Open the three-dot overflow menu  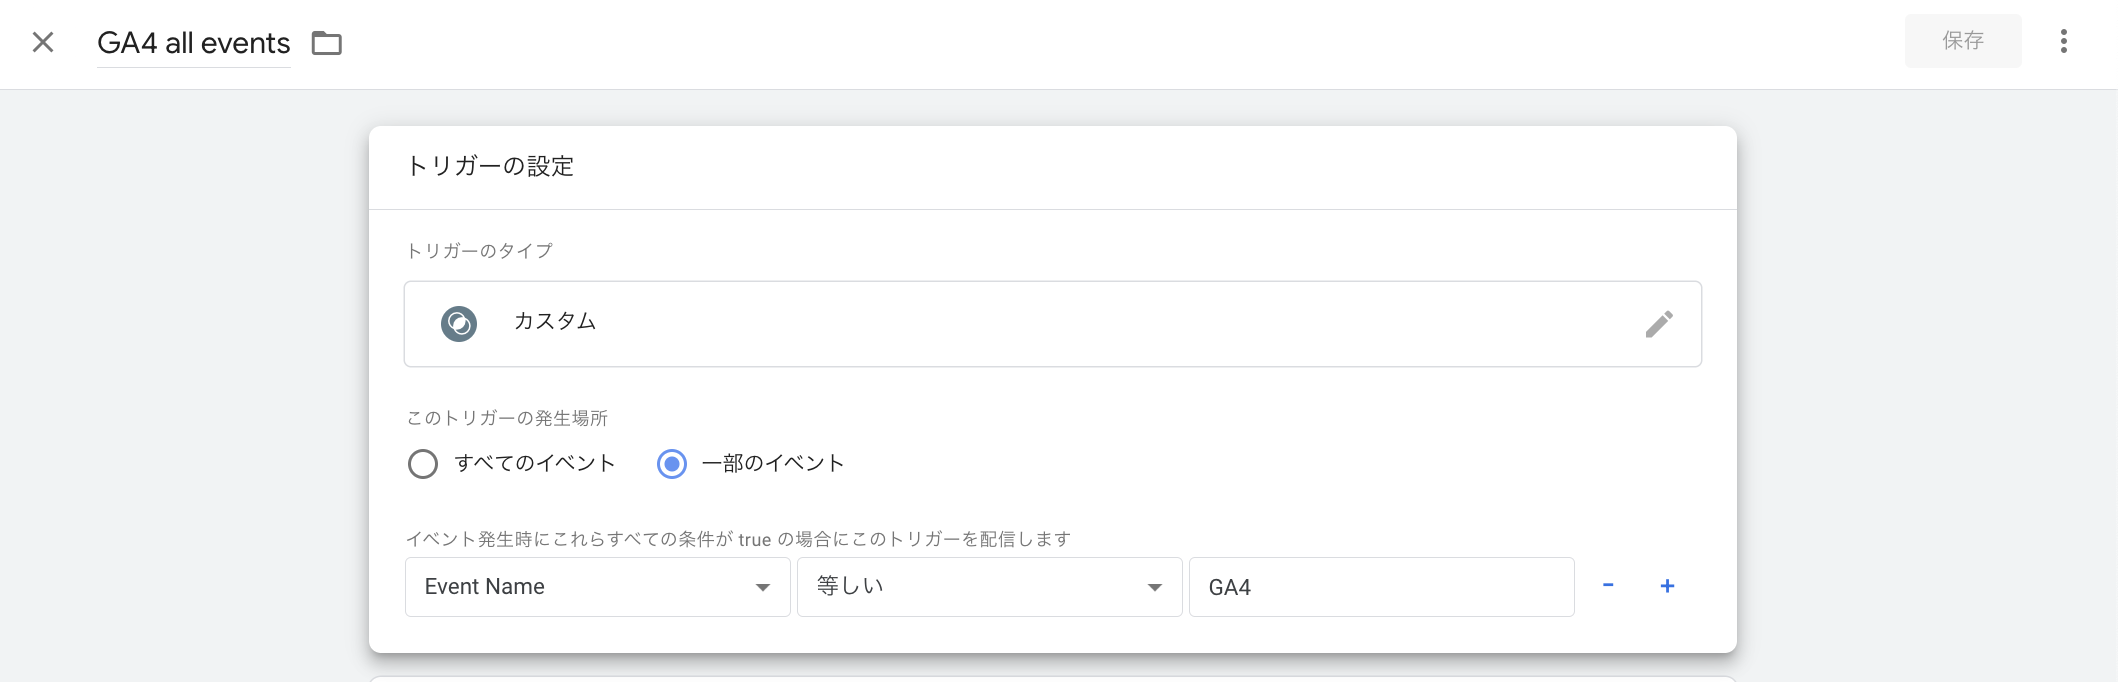2062,42
